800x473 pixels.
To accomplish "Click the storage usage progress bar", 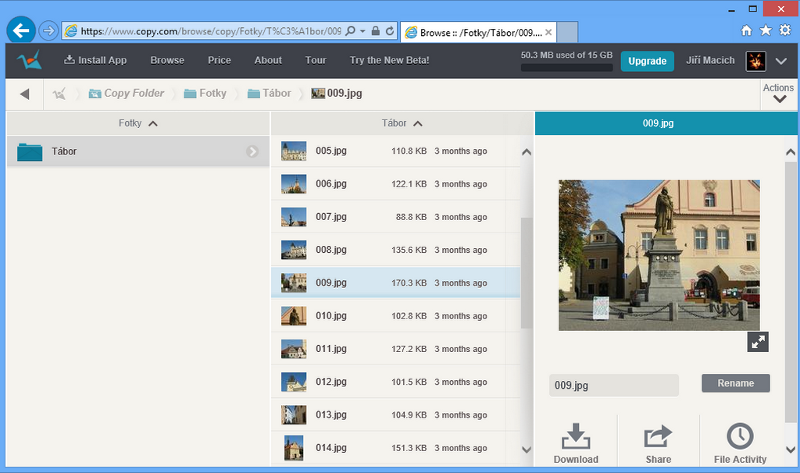I will (x=567, y=68).
